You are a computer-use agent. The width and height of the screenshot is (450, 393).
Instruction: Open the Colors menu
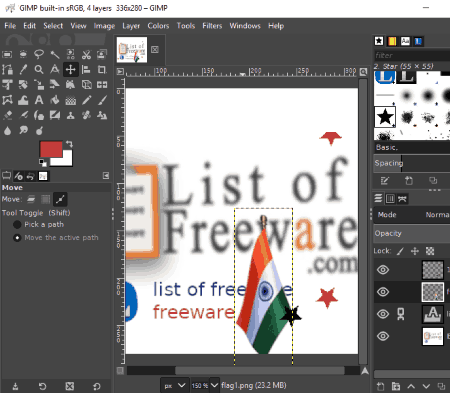[158, 26]
